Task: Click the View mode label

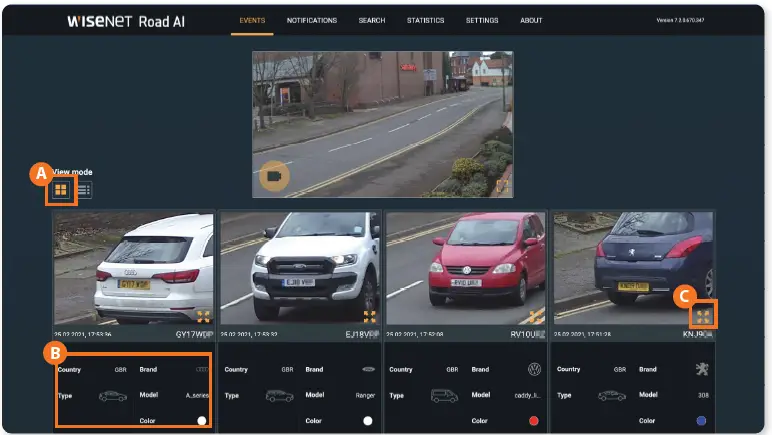Action: coord(72,172)
